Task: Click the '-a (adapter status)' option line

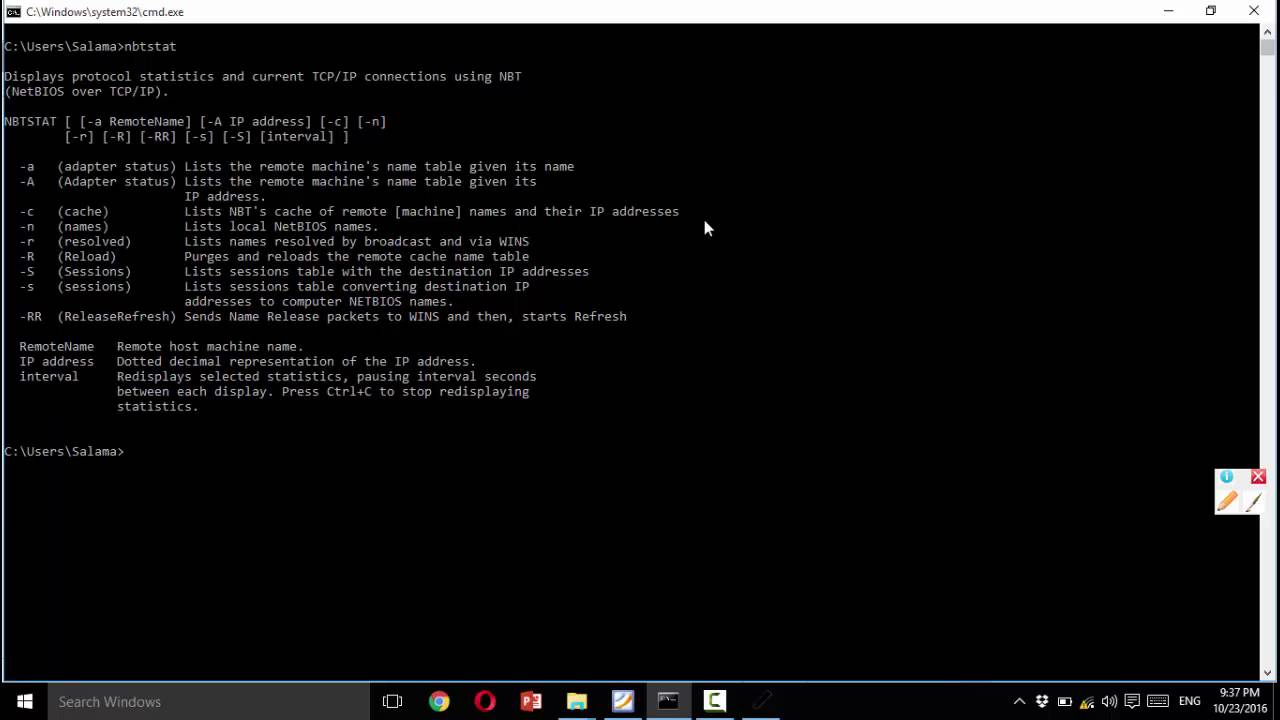Action: coord(296,166)
